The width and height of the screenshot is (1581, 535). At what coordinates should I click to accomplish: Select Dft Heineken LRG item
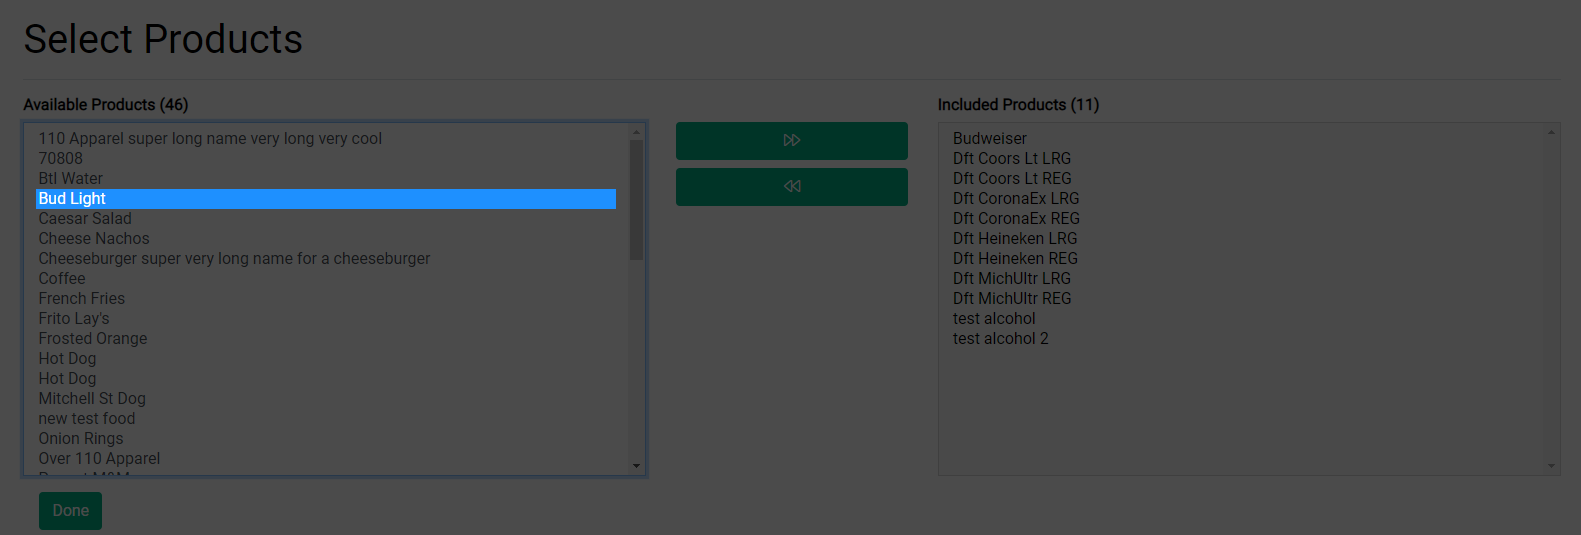point(1240,239)
